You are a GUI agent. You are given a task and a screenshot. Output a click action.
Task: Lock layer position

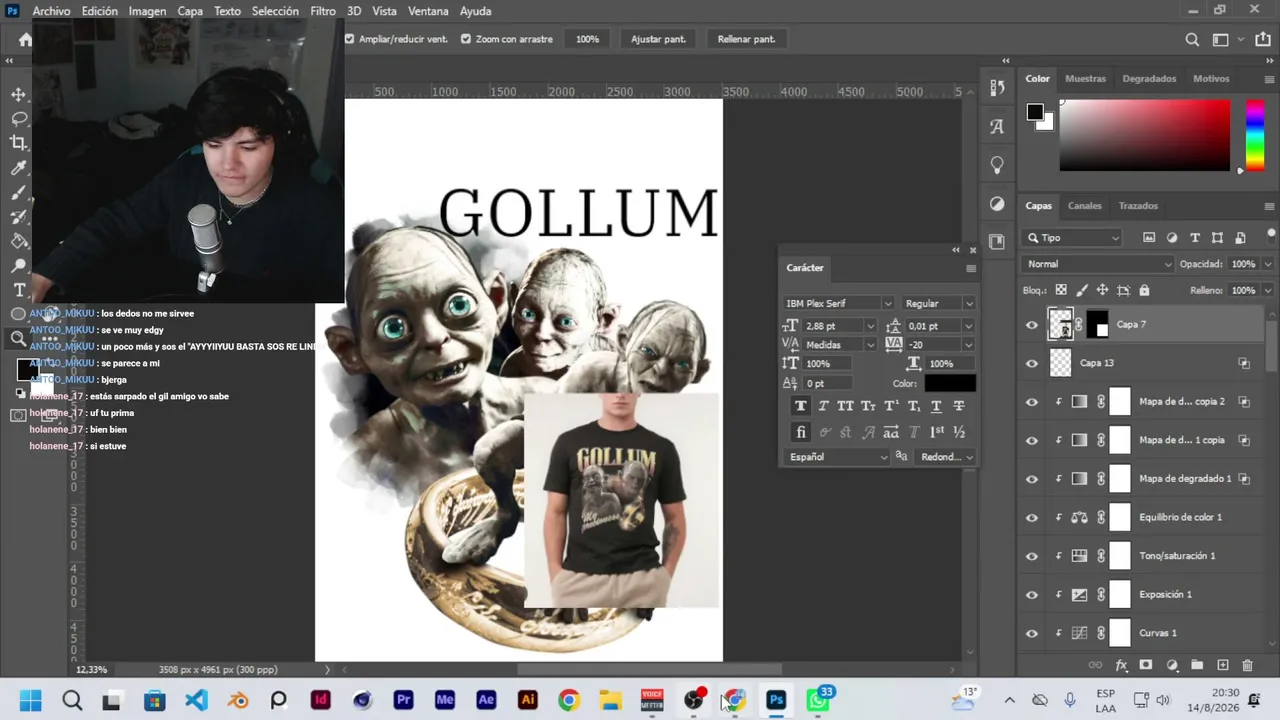pyautogui.click(x=1102, y=290)
